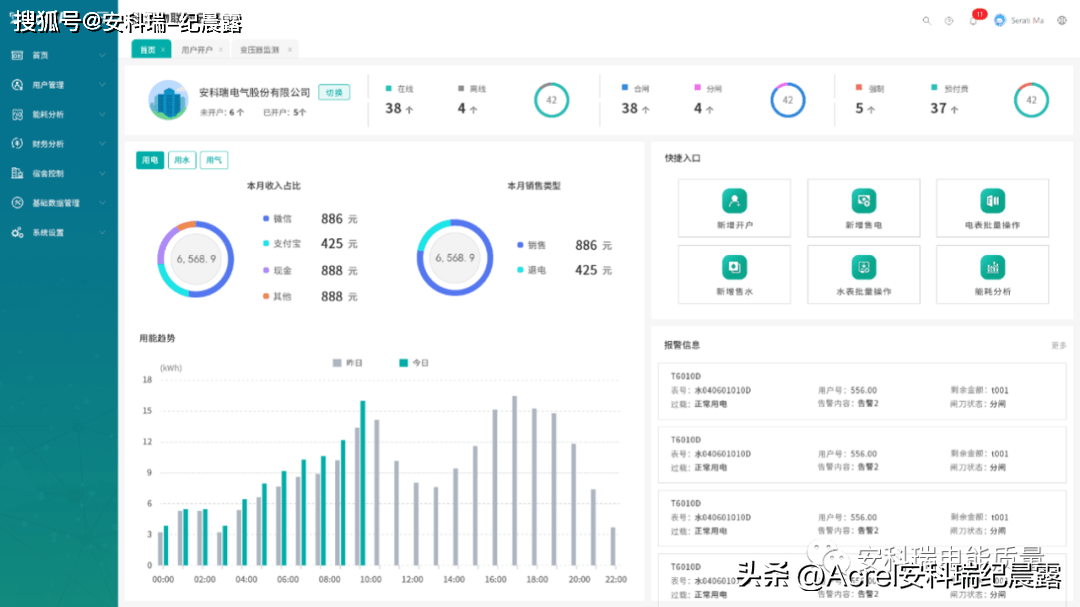Select the 用电 toggle
The width and height of the screenshot is (1080, 607).
(150, 160)
